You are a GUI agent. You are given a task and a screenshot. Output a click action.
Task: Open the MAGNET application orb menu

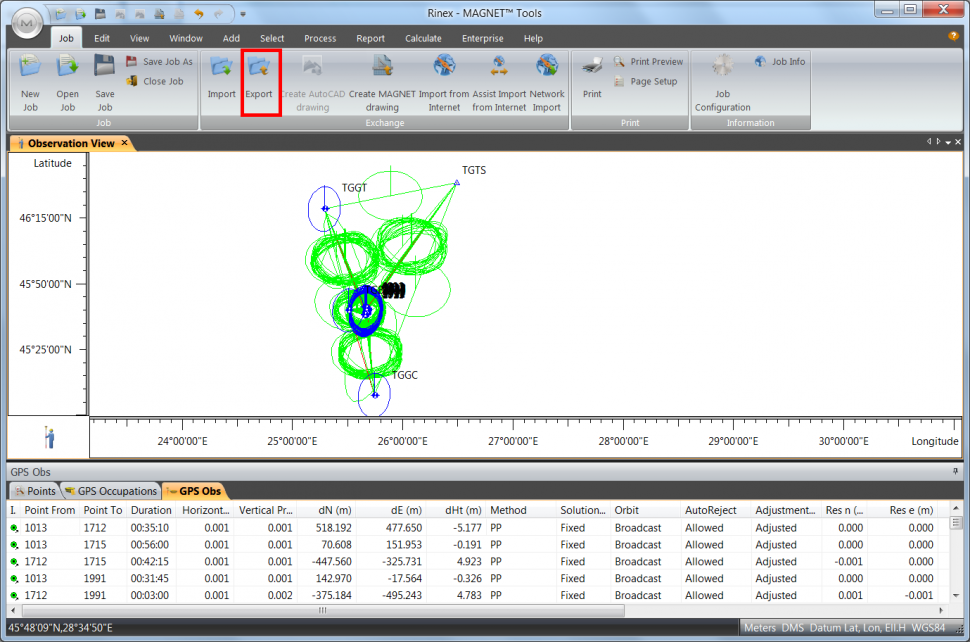point(27,24)
